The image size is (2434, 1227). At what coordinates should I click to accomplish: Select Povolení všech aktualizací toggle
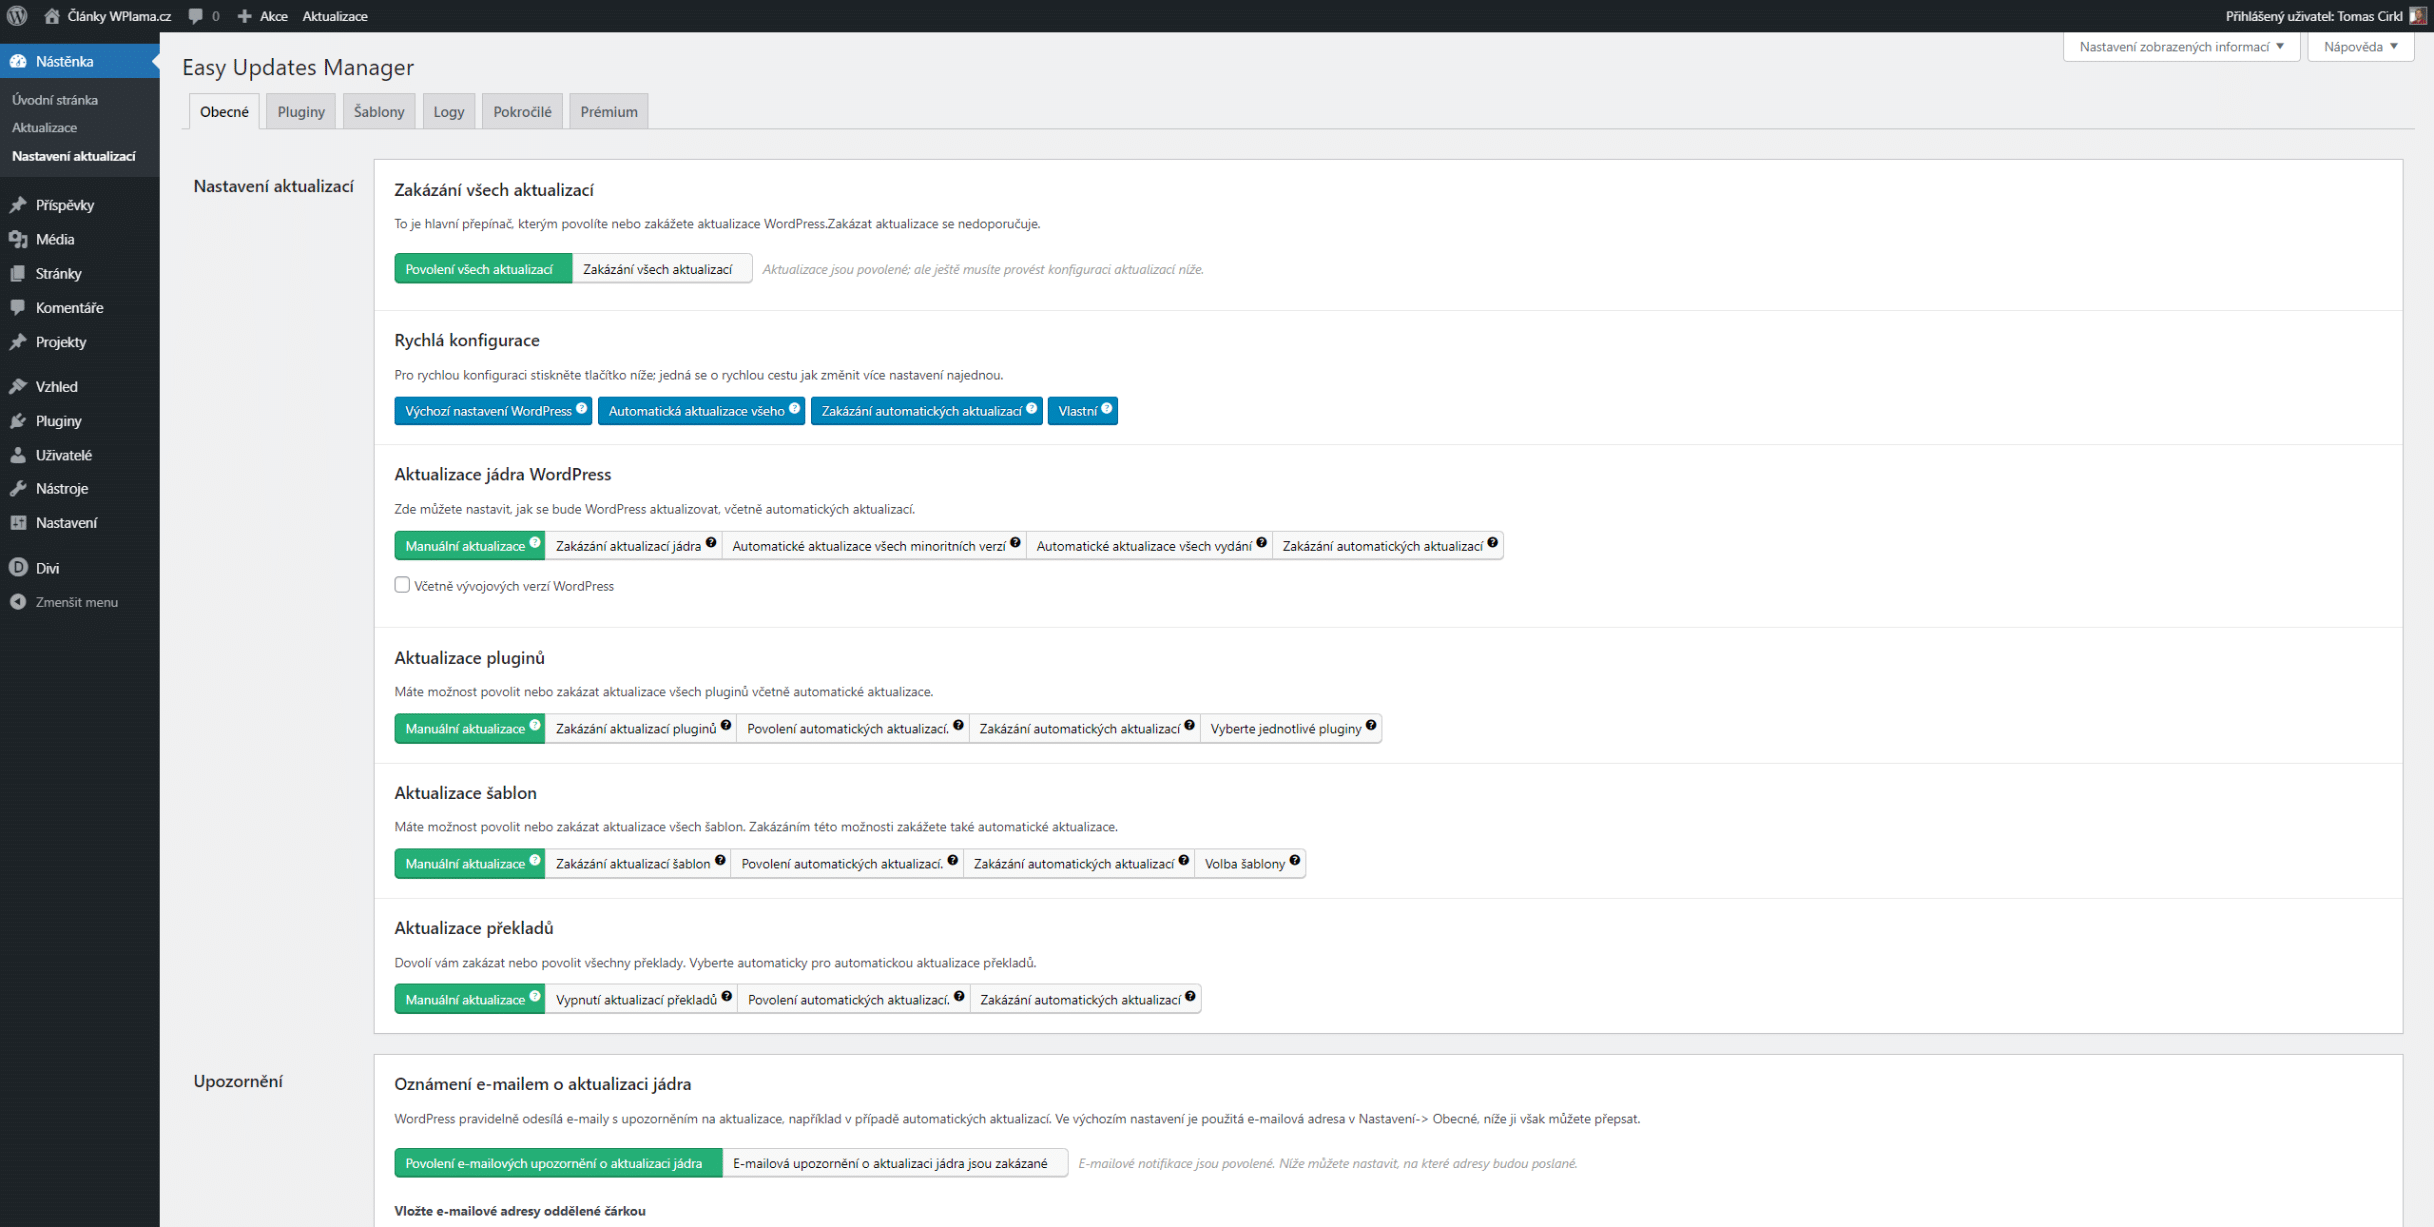[x=482, y=269]
